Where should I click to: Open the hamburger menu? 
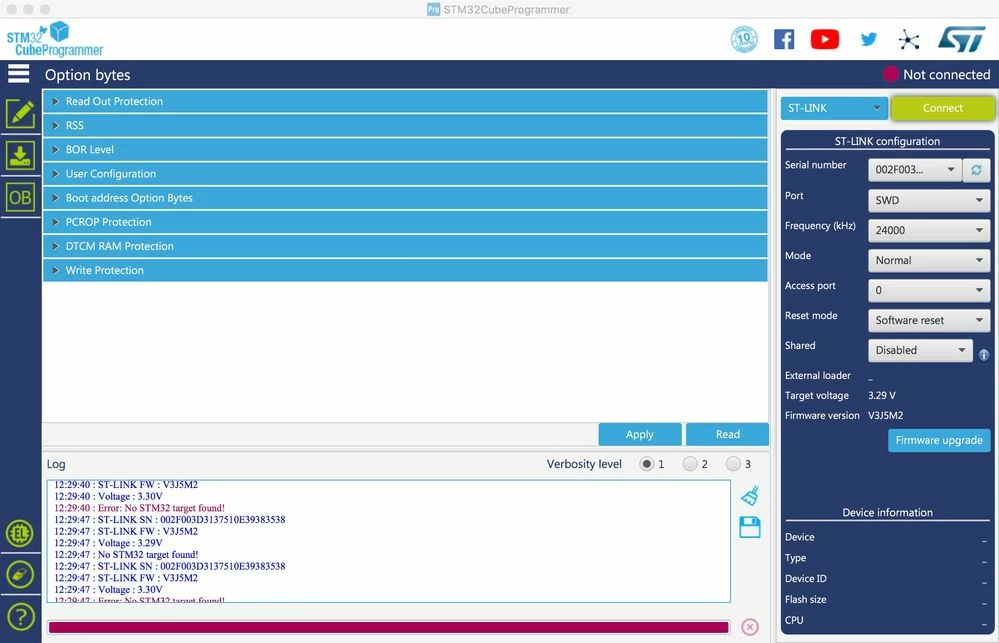click(18, 74)
